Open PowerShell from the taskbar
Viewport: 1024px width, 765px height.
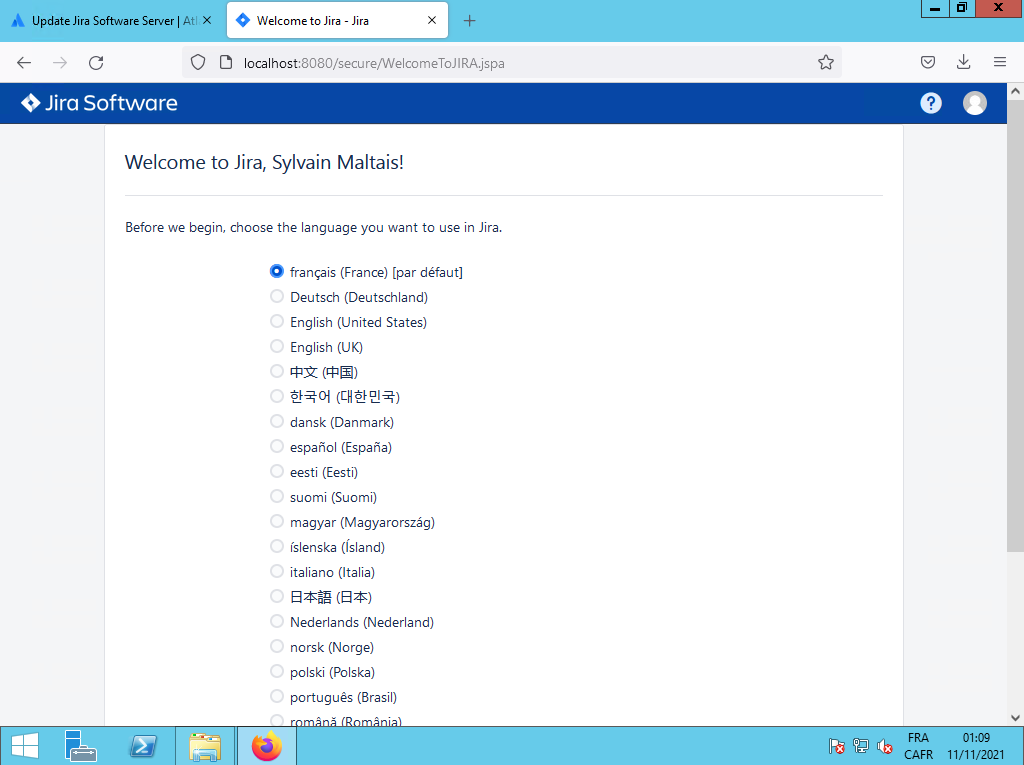143,746
